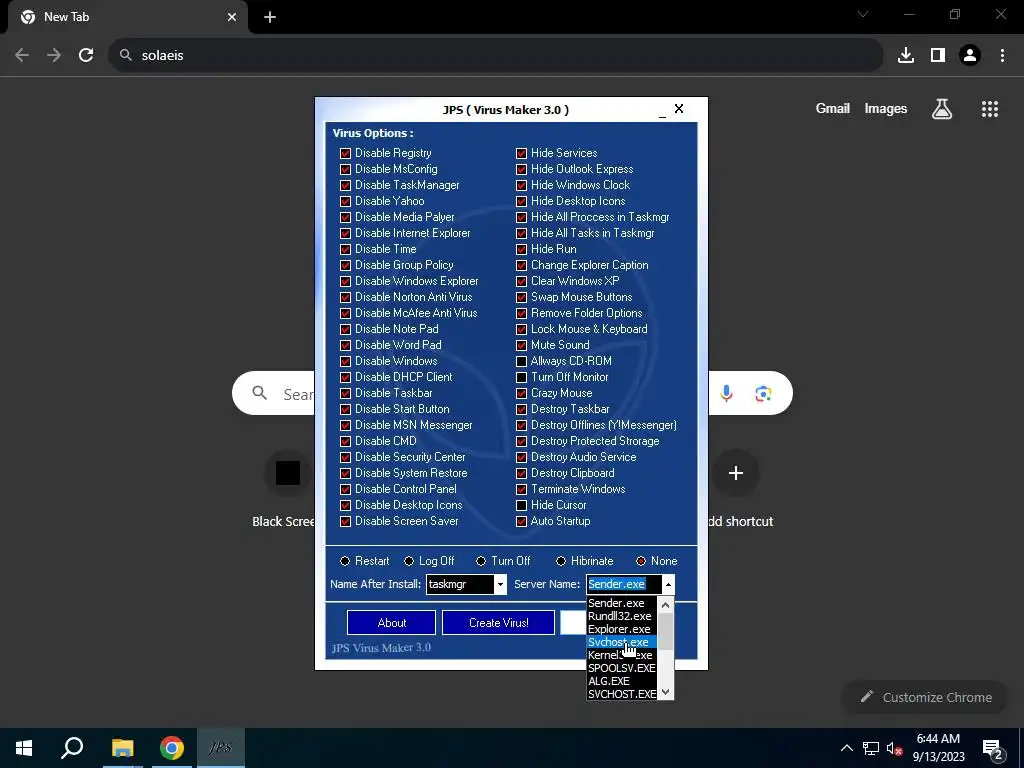This screenshot has width=1024, height=768.
Task: Open Google Lens image search icon
Action: tap(763, 394)
